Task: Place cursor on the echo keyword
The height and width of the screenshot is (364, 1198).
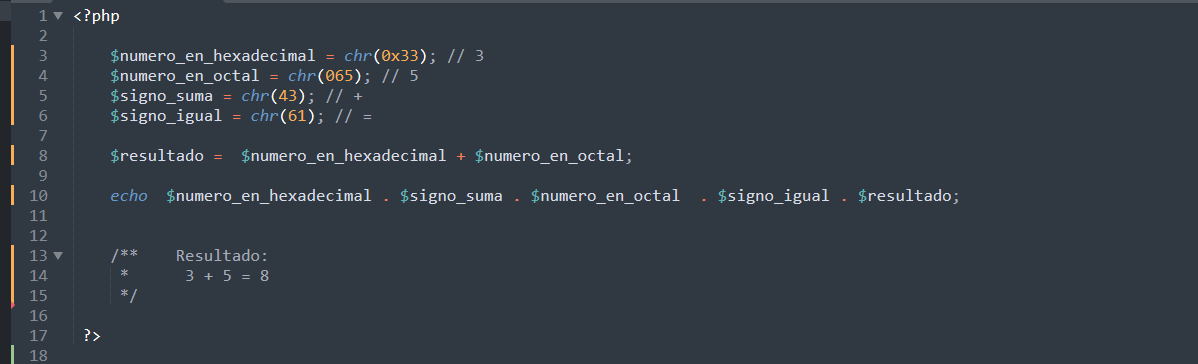Action: (x=128, y=196)
